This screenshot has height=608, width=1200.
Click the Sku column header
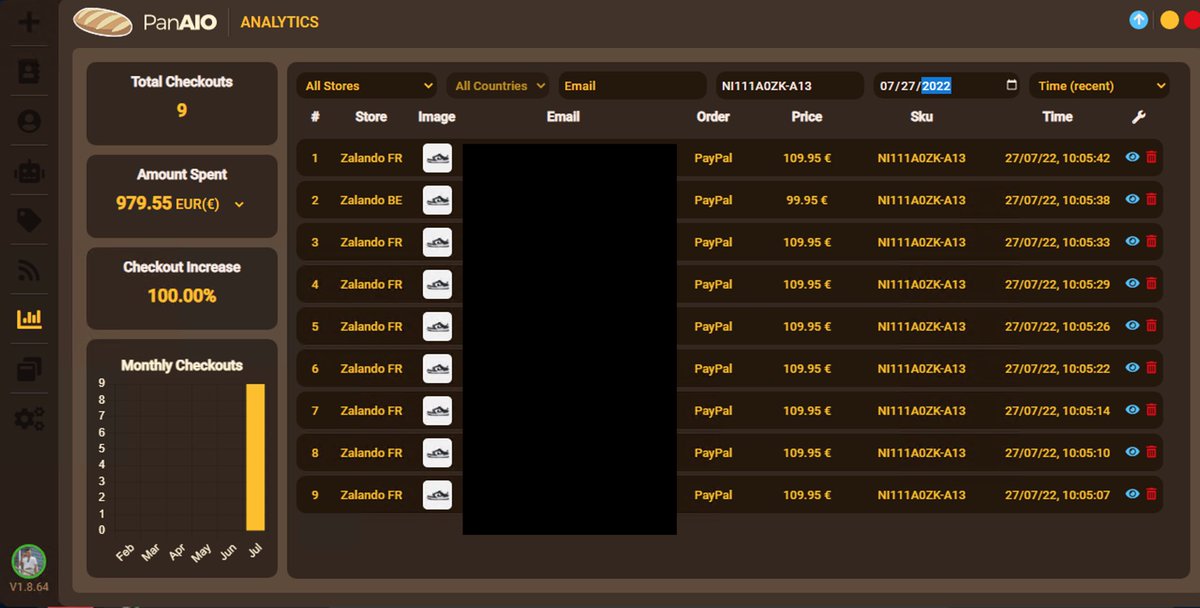pyautogui.click(x=922, y=117)
